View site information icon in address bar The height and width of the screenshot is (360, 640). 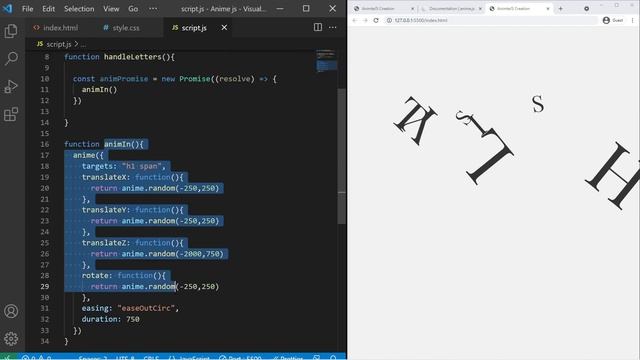[389, 20]
